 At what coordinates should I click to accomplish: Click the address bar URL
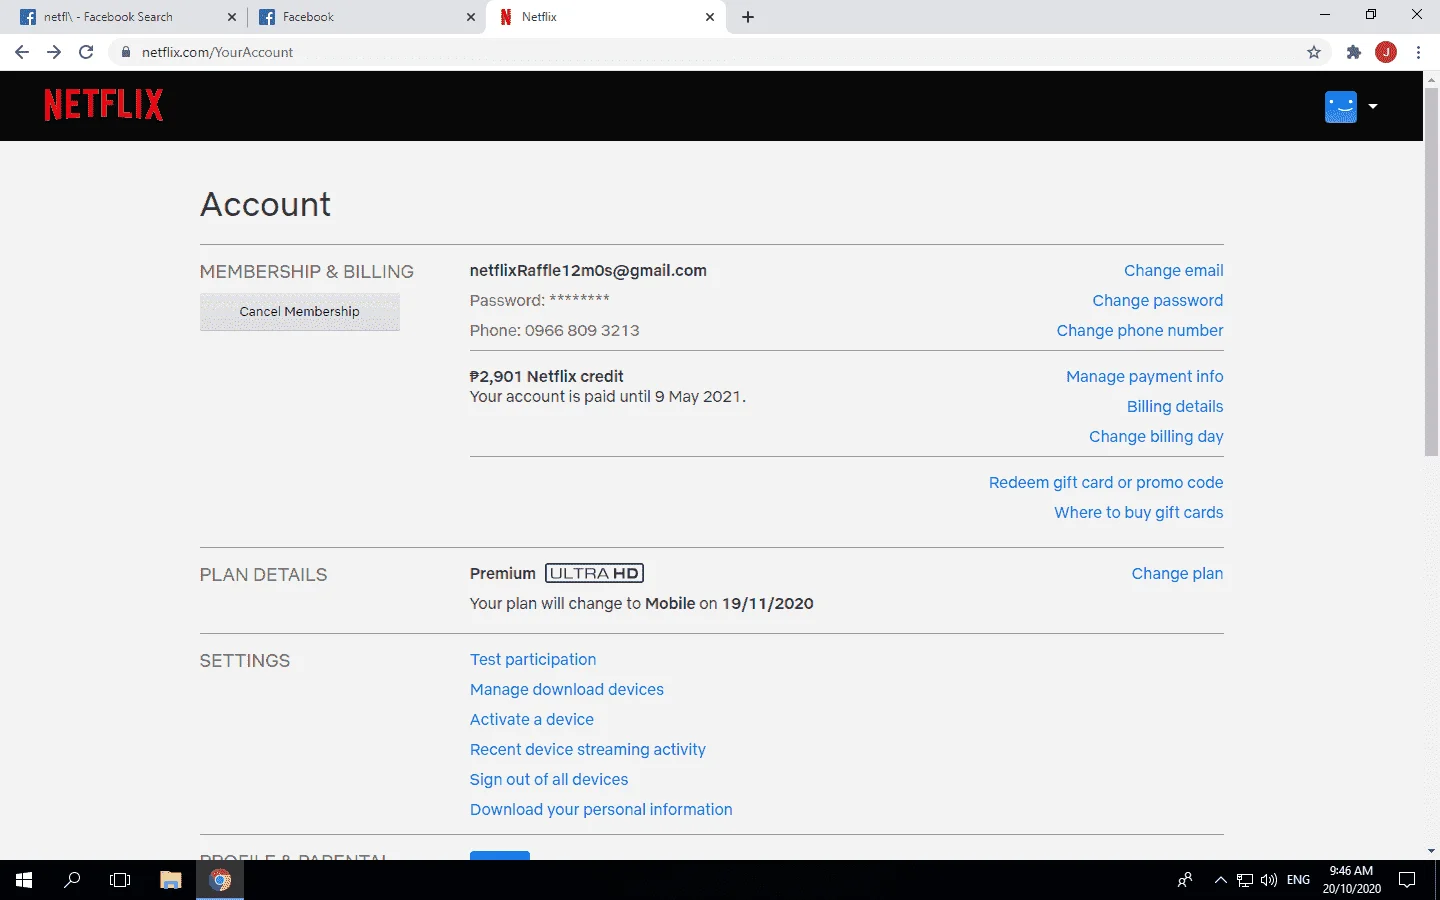click(217, 52)
